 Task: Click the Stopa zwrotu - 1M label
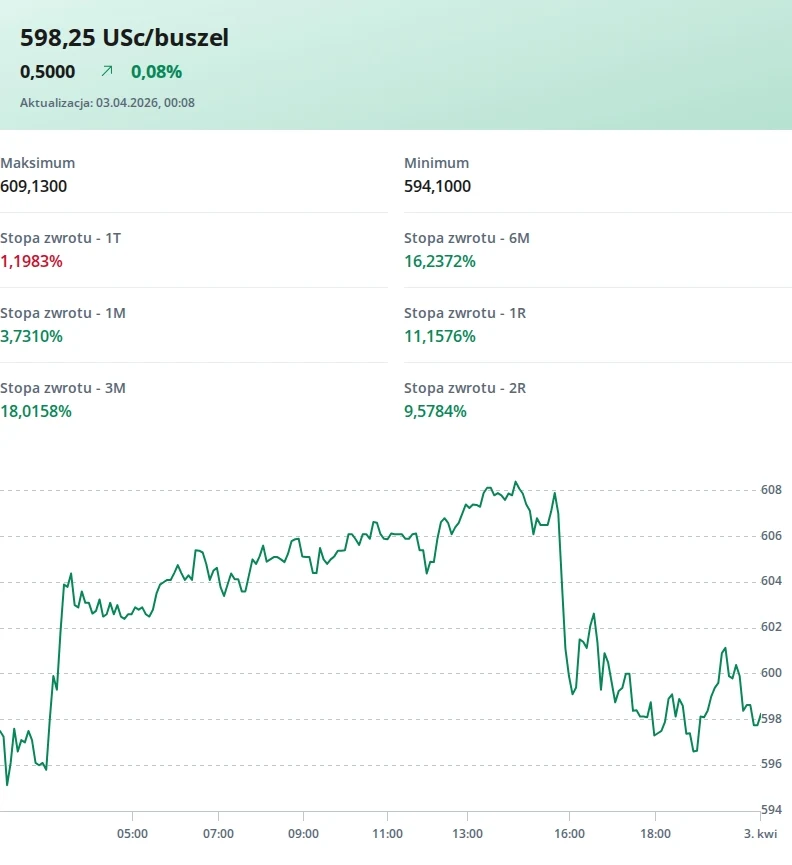click(63, 313)
